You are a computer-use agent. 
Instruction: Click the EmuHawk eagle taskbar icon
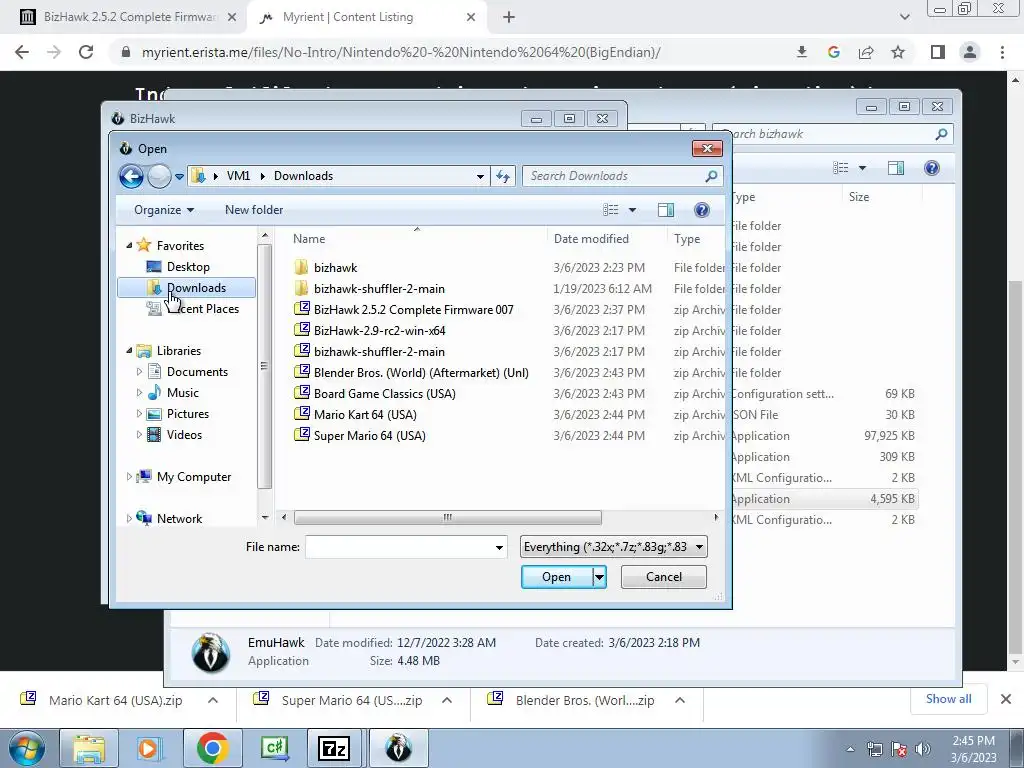click(398, 748)
